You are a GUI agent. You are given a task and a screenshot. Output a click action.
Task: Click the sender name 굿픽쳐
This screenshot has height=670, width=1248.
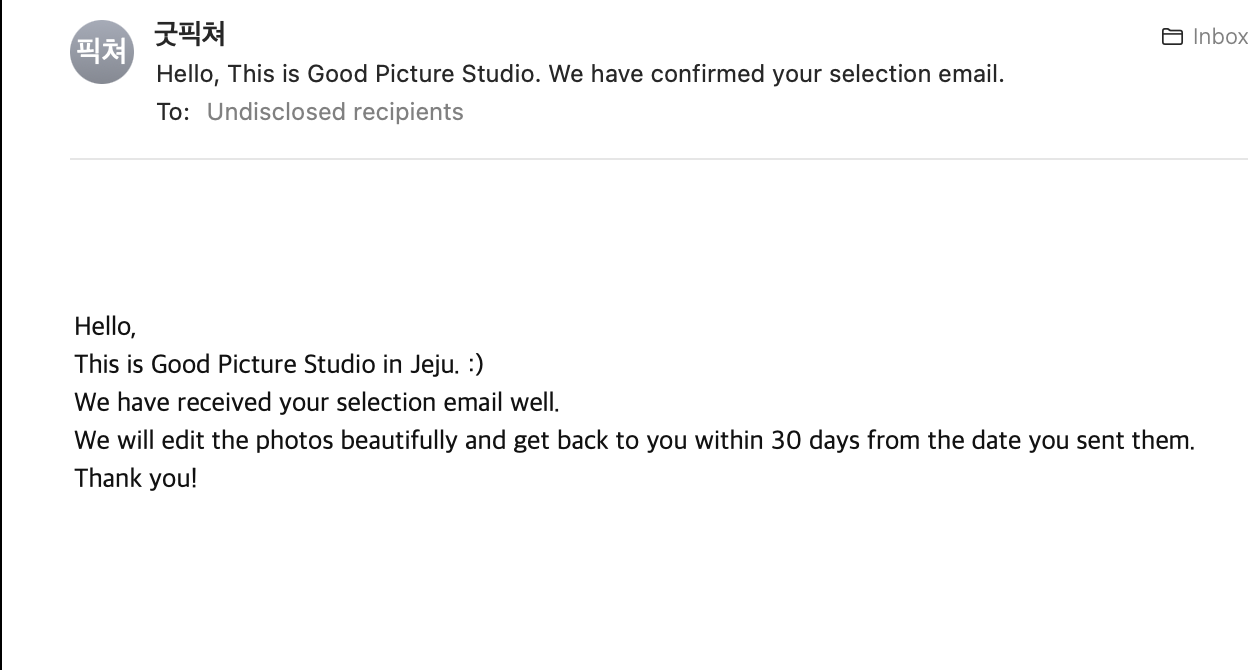pos(190,34)
